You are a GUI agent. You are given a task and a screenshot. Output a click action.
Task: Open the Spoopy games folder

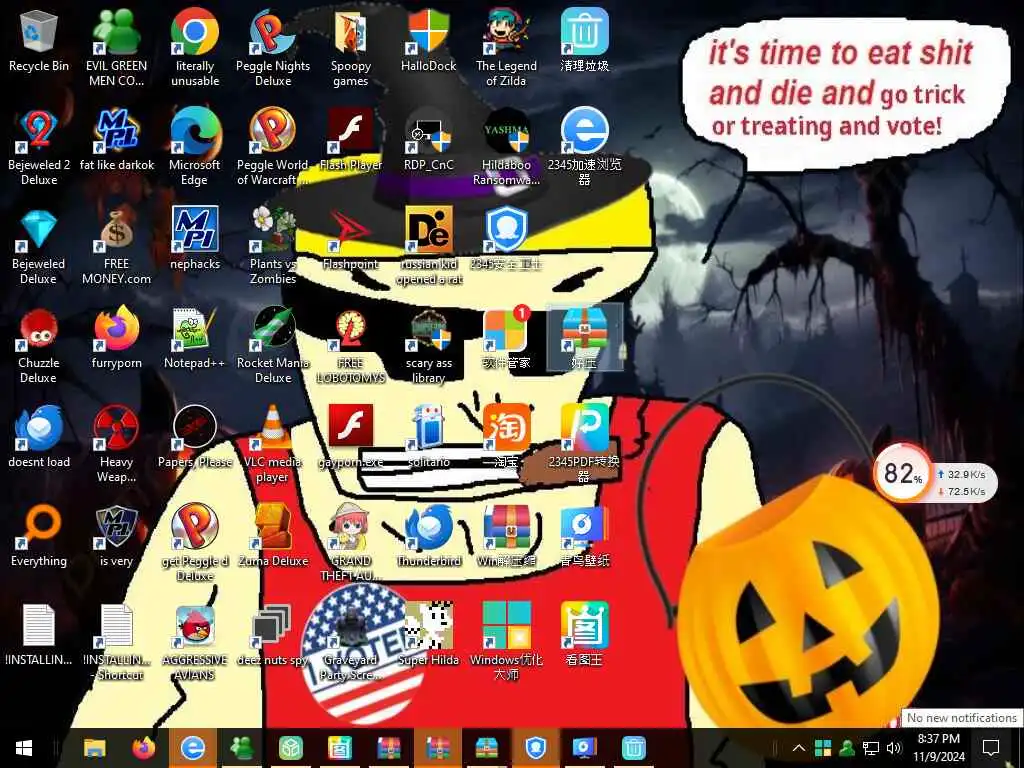[x=351, y=47]
